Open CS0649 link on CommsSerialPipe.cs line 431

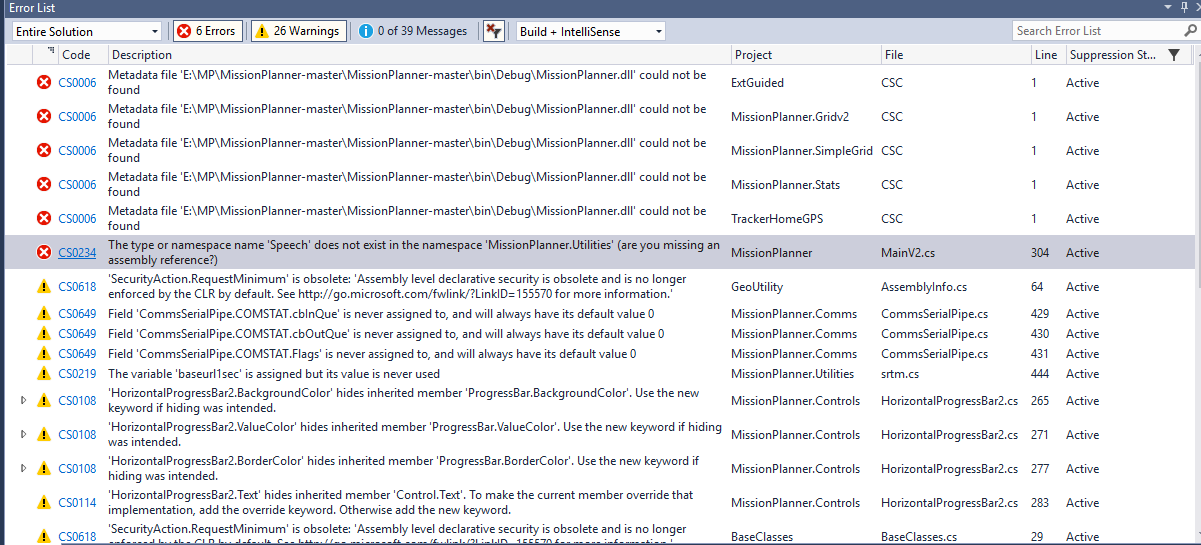pos(77,354)
